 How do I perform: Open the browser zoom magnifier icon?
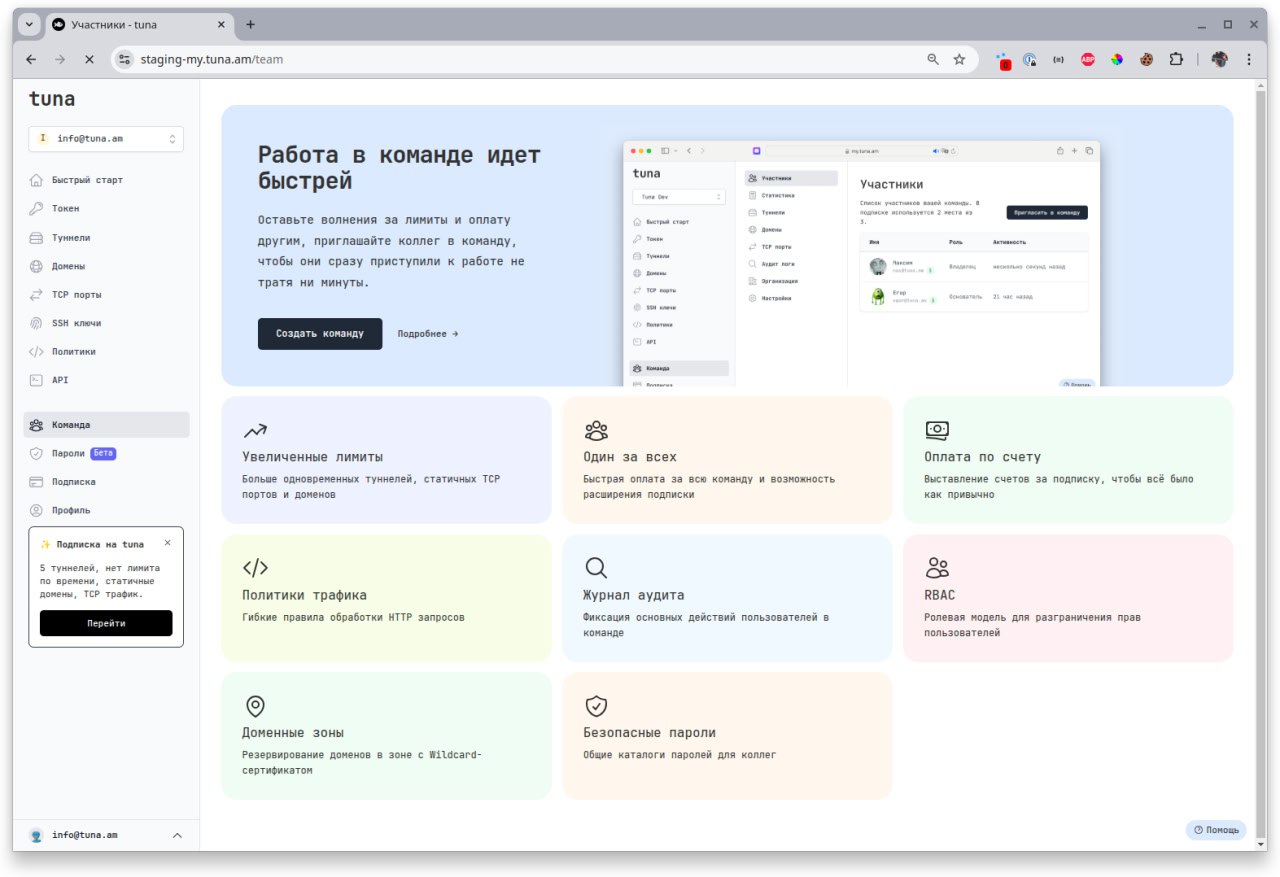click(933, 60)
